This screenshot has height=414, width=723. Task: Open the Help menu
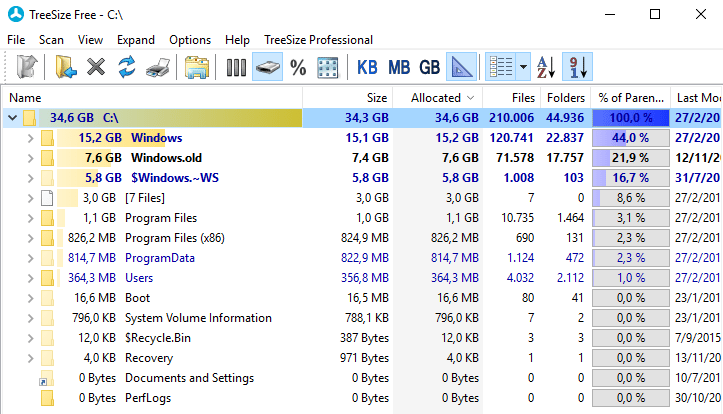point(237,40)
